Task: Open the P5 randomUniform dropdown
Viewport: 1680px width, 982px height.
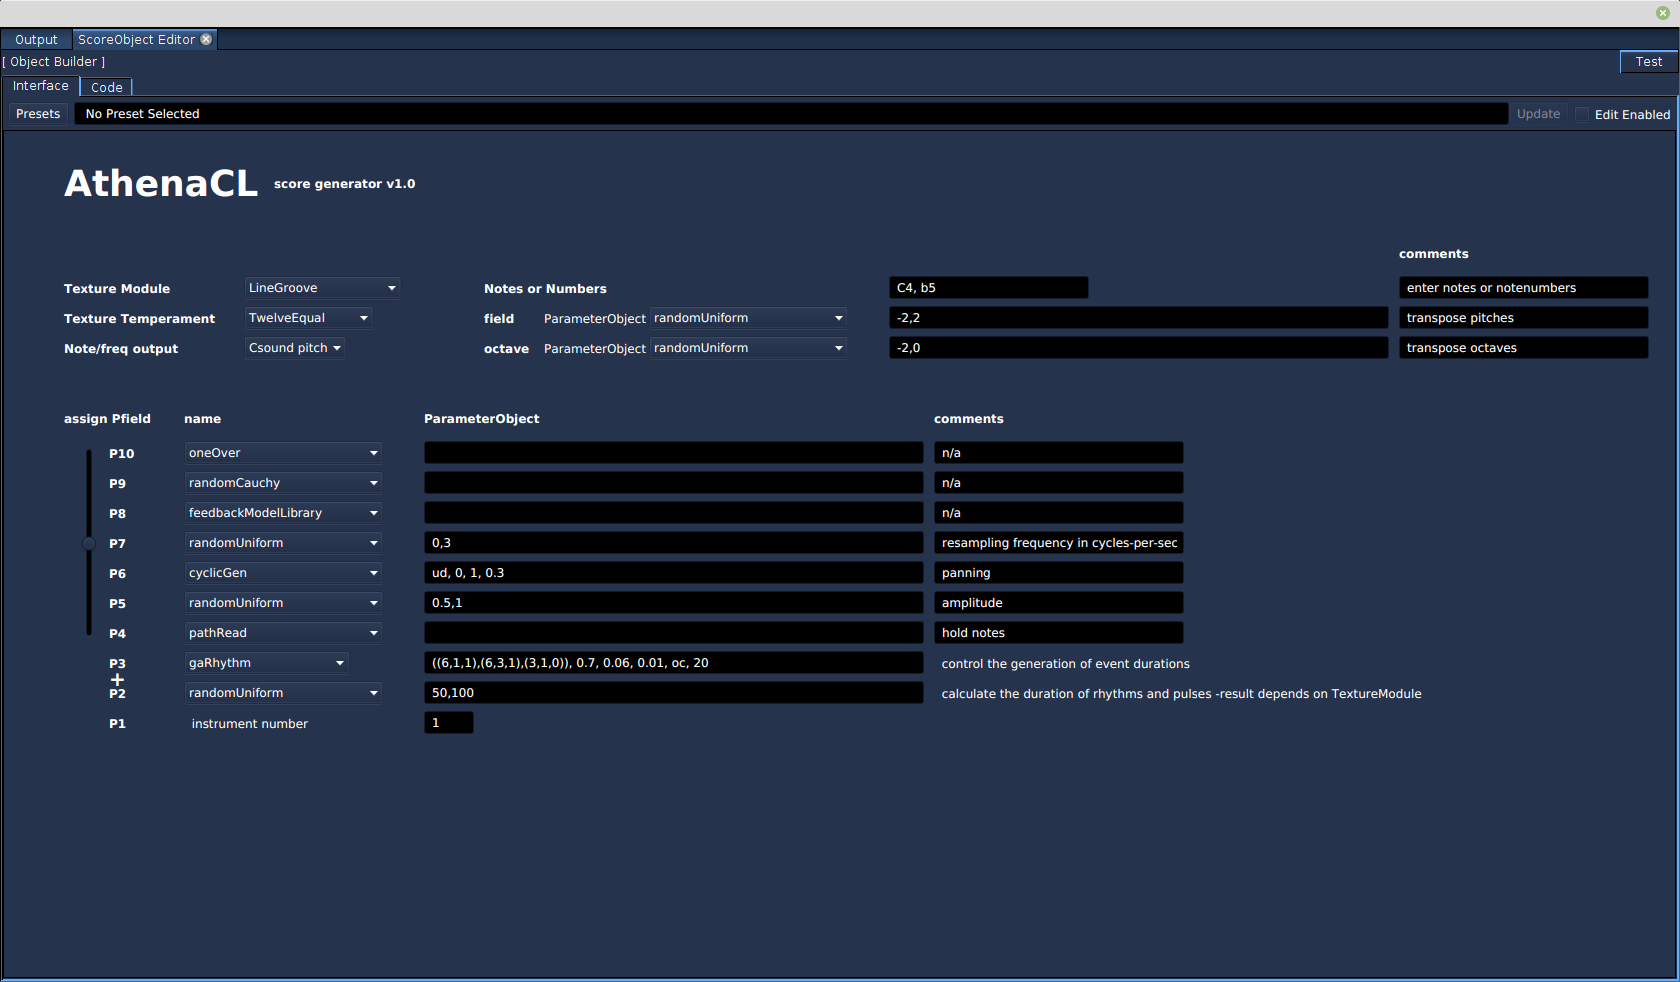Action: (x=283, y=603)
